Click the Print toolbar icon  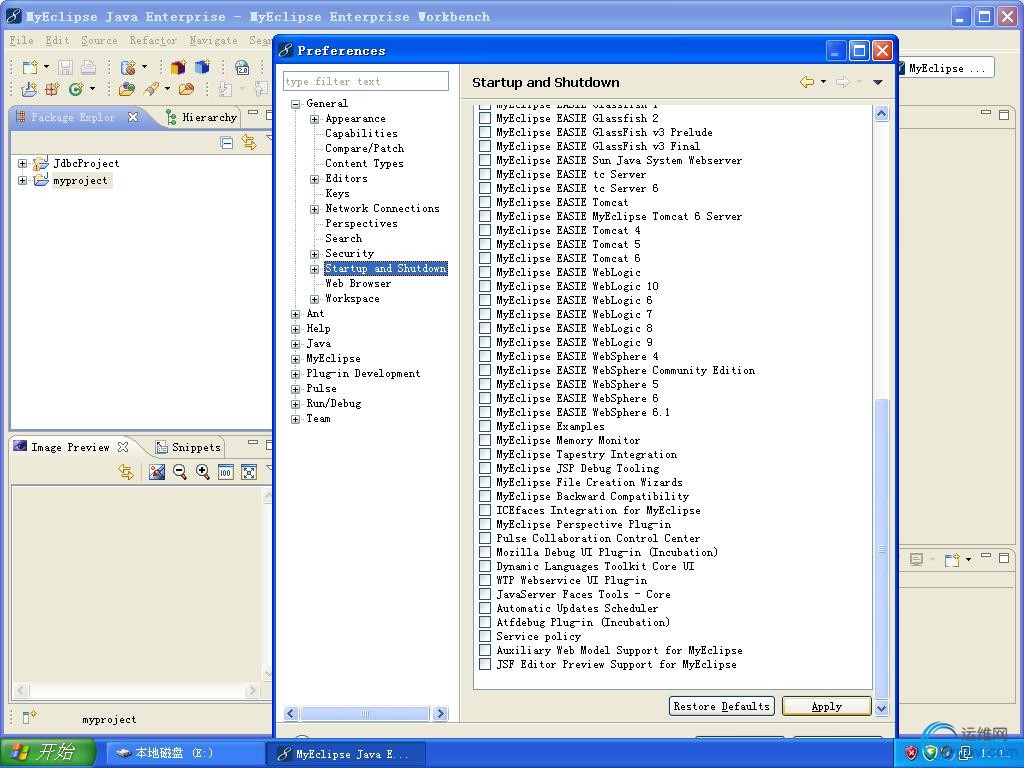[88, 67]
